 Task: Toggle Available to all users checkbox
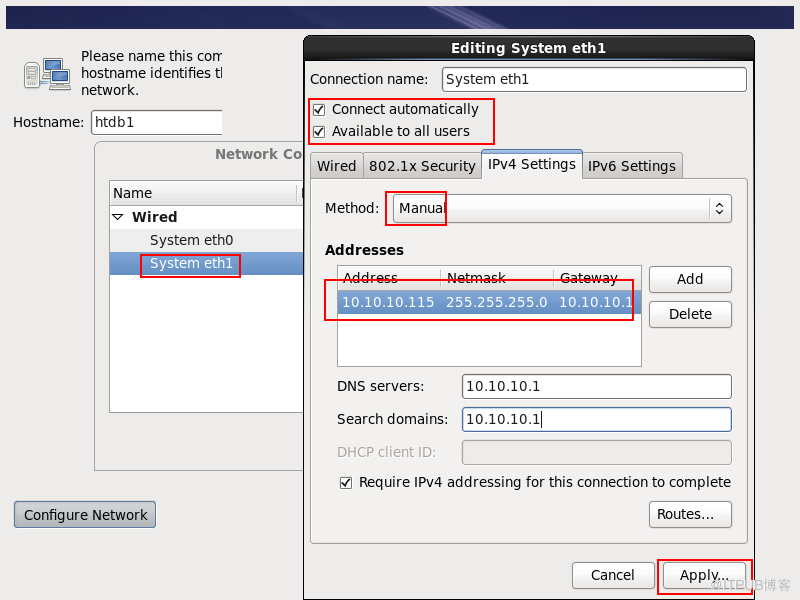319,132
